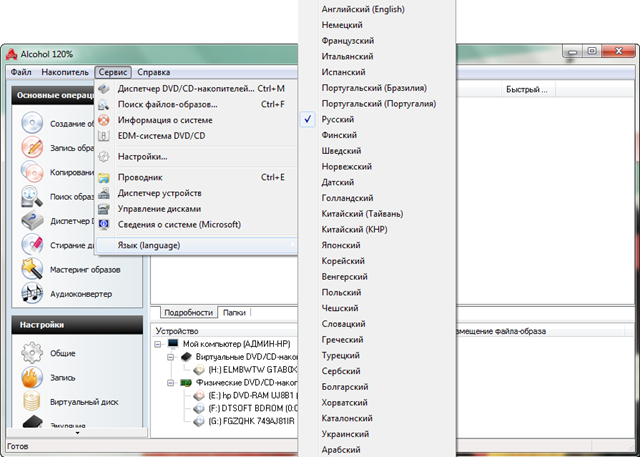This screenshot has width=640, height=457.
Task: Switch to the Папки tab
Action: (x=234, y=313)
